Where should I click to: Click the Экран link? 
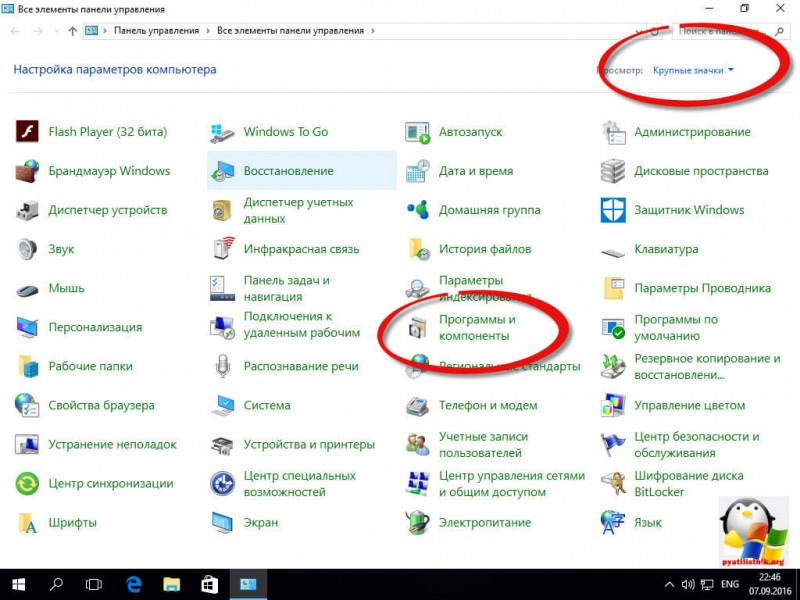tap(261, 523)
